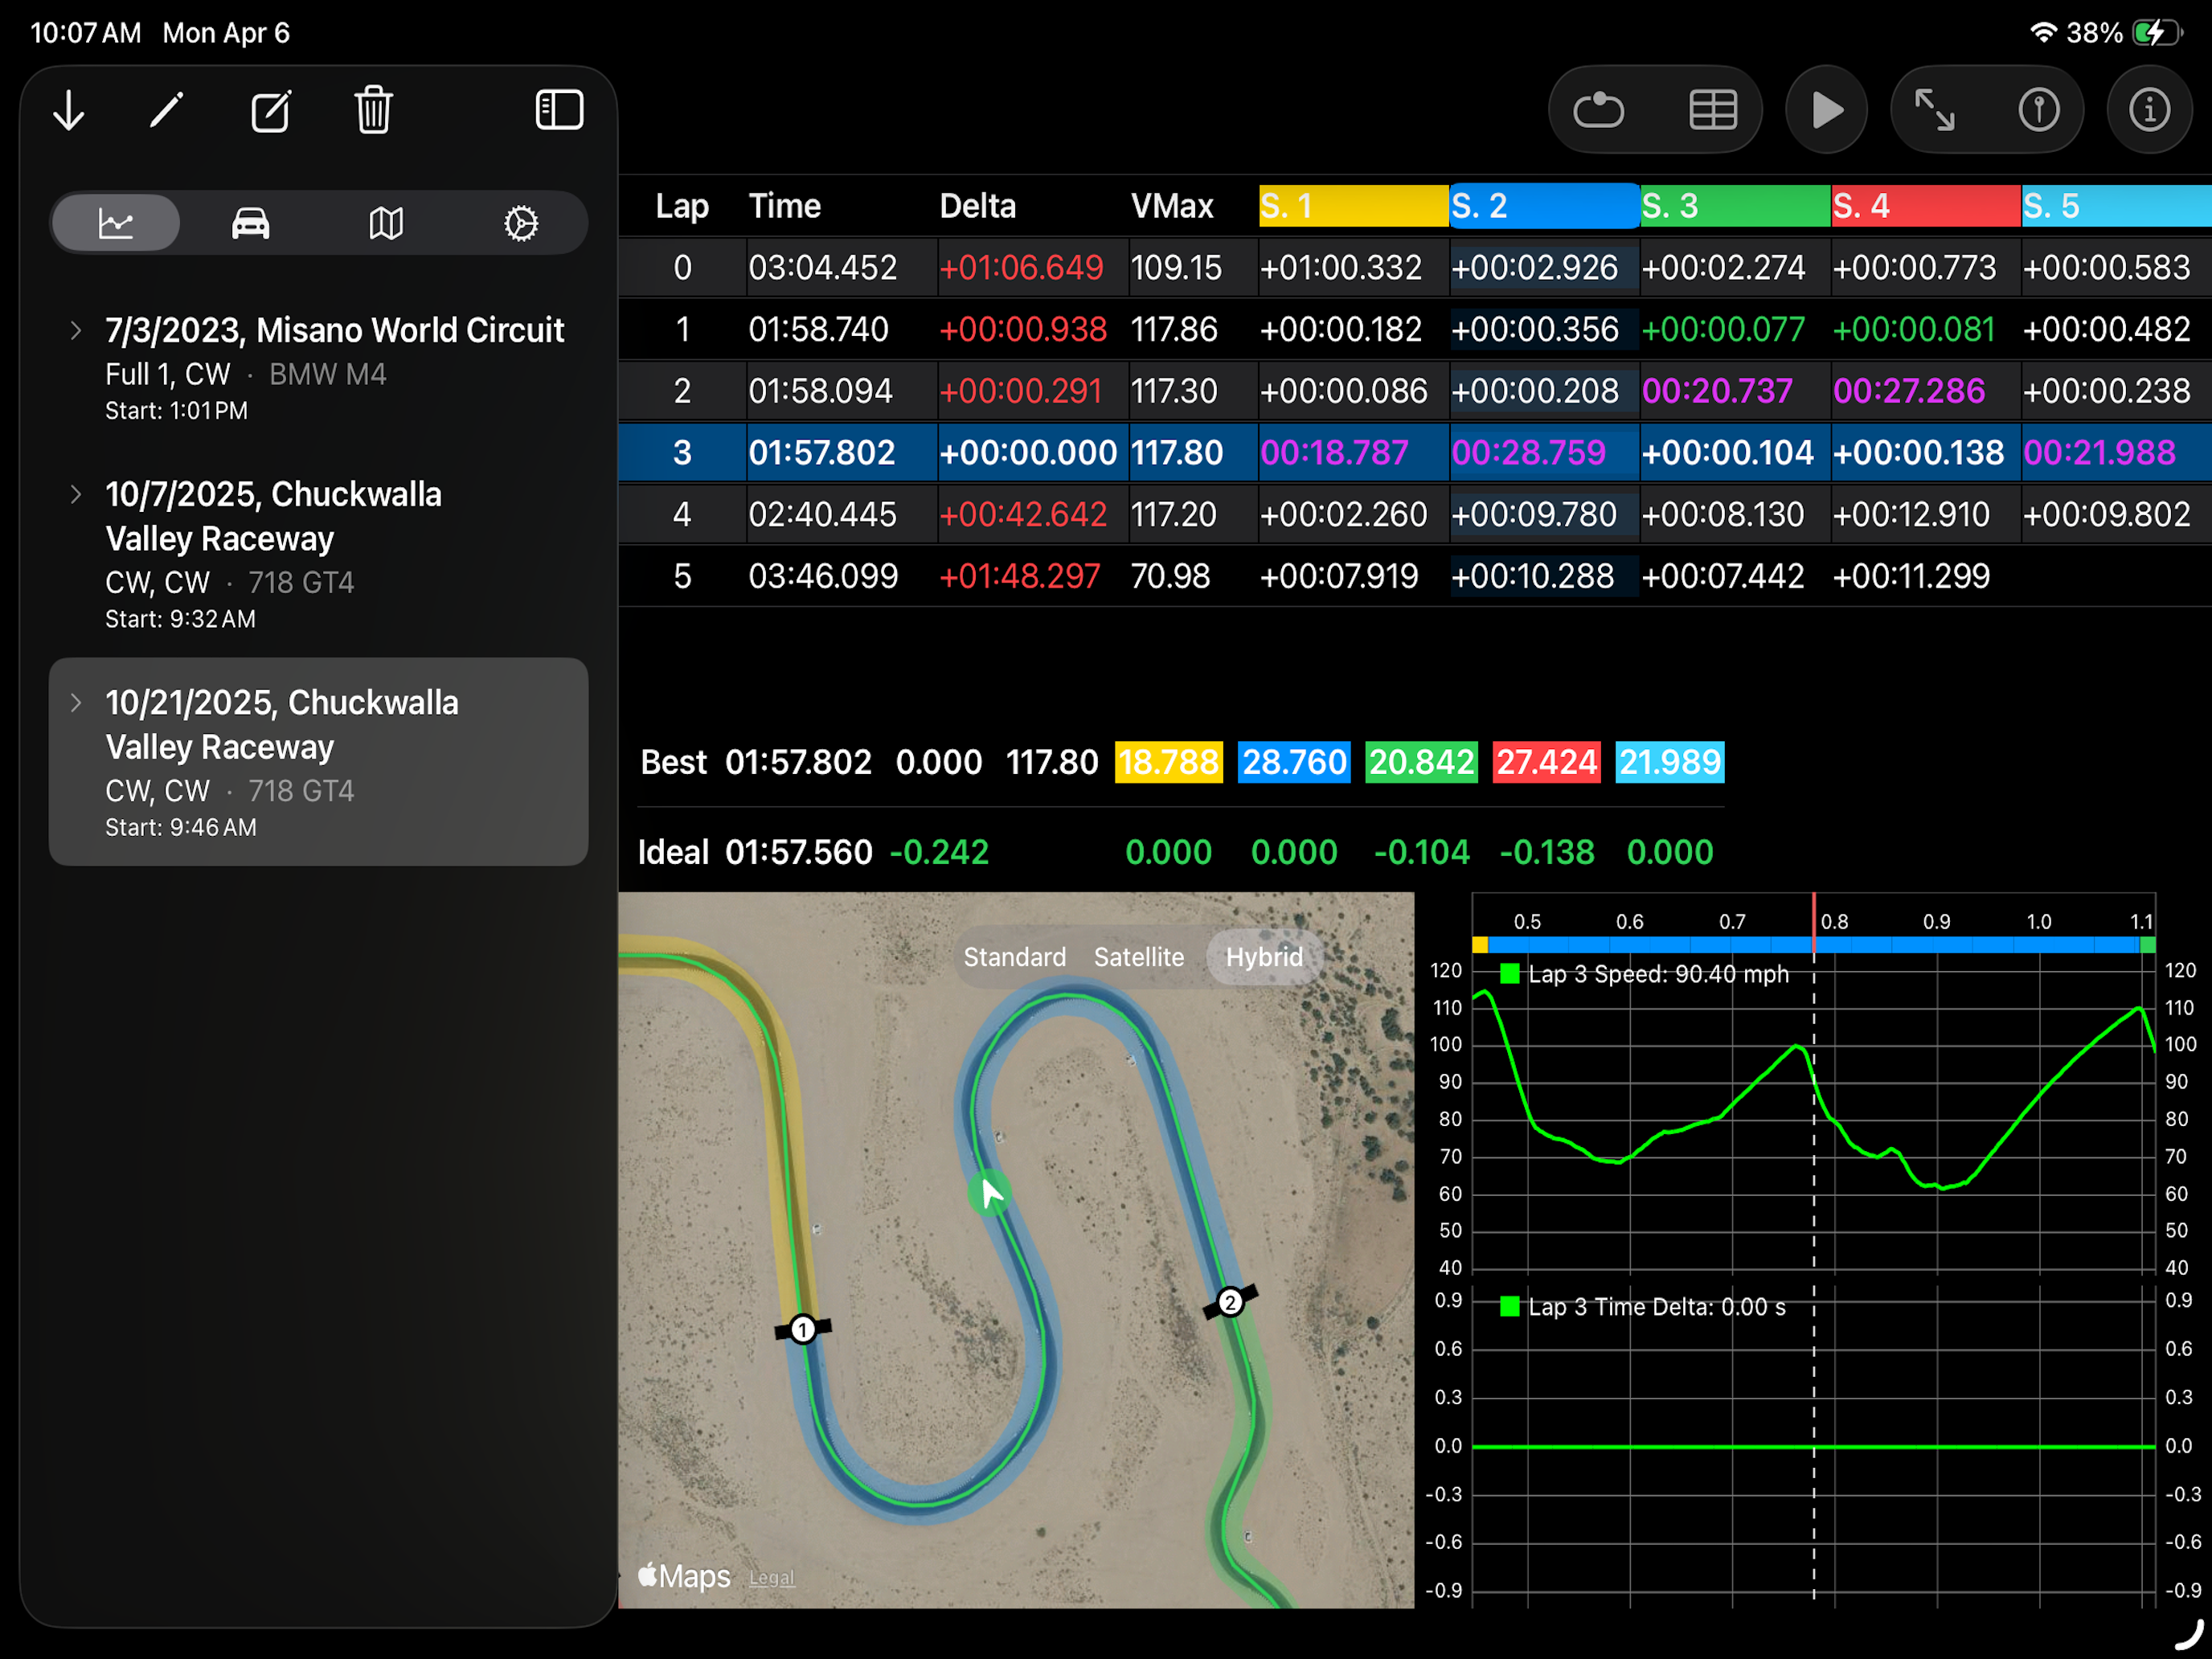
Task: Select the map tab
Action: click(x=386, y=222)
